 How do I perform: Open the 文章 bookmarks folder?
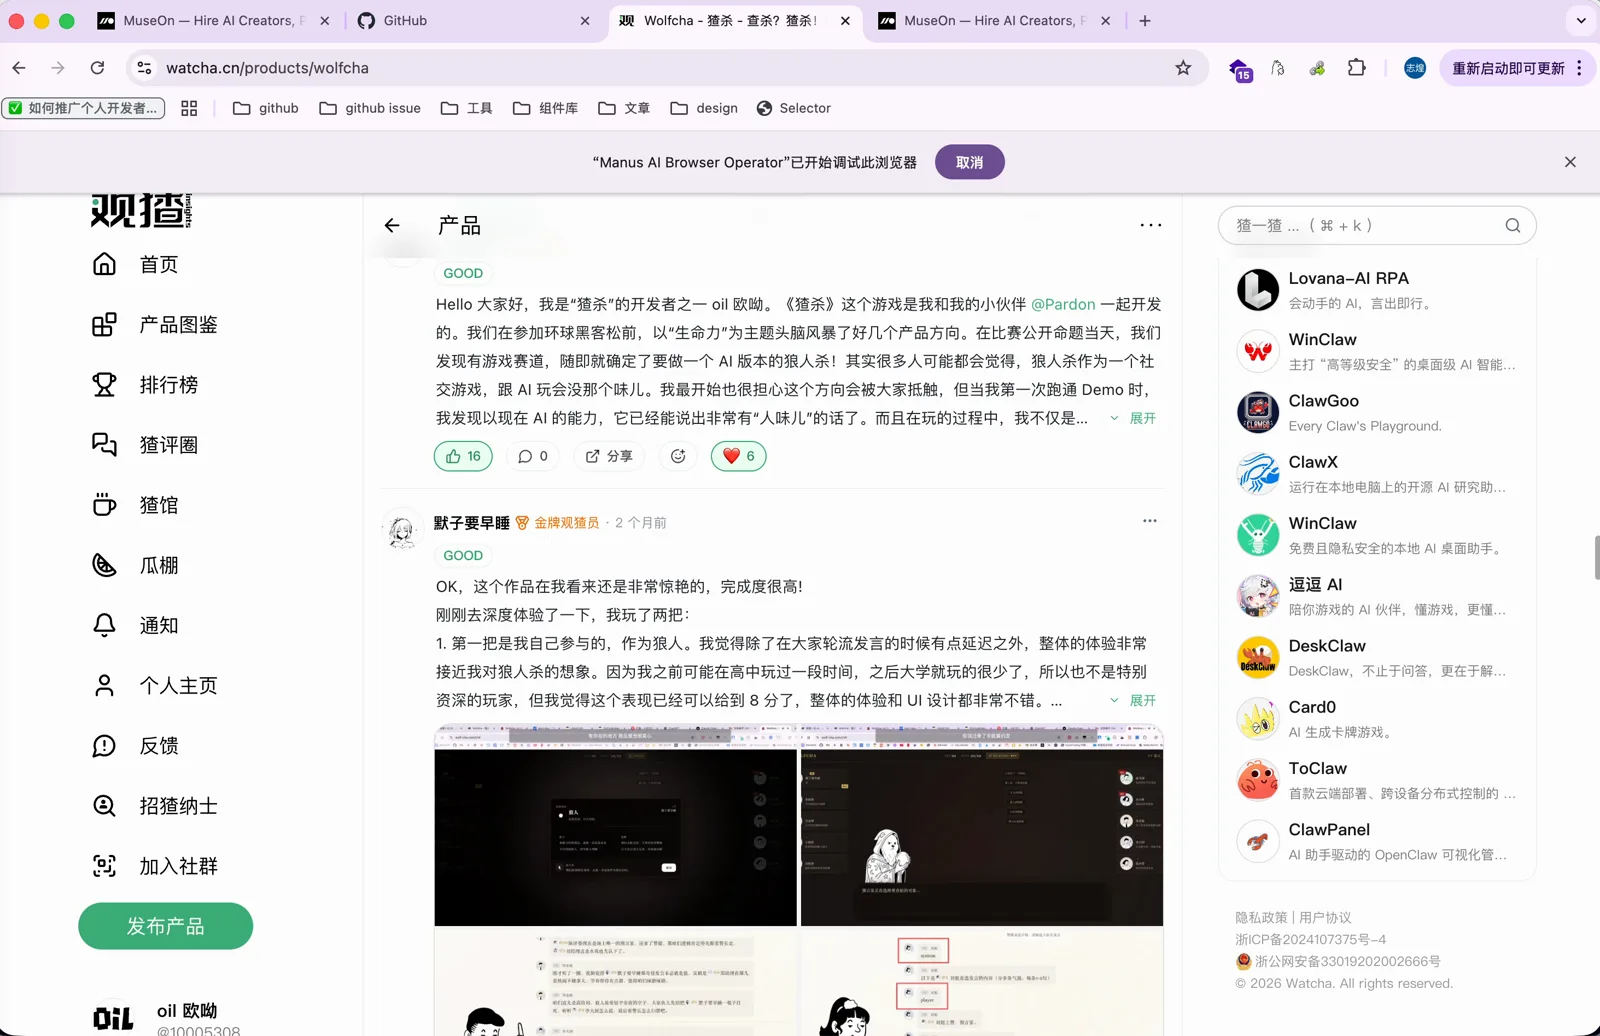[624, 108]
